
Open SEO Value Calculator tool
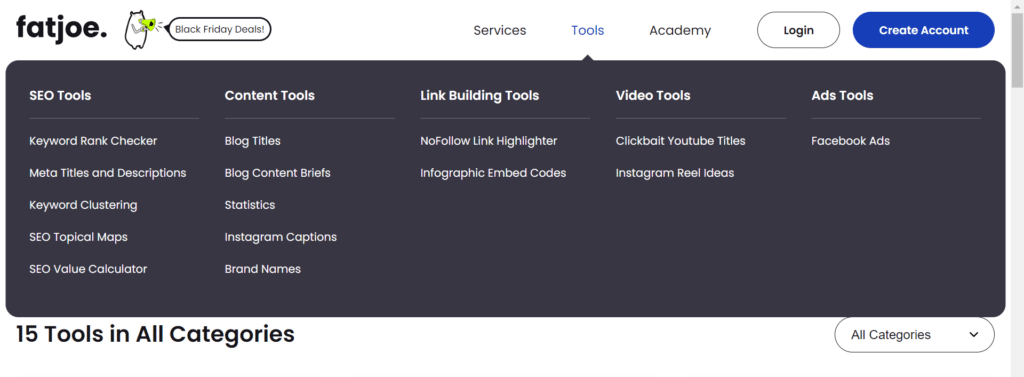[88, 269]
